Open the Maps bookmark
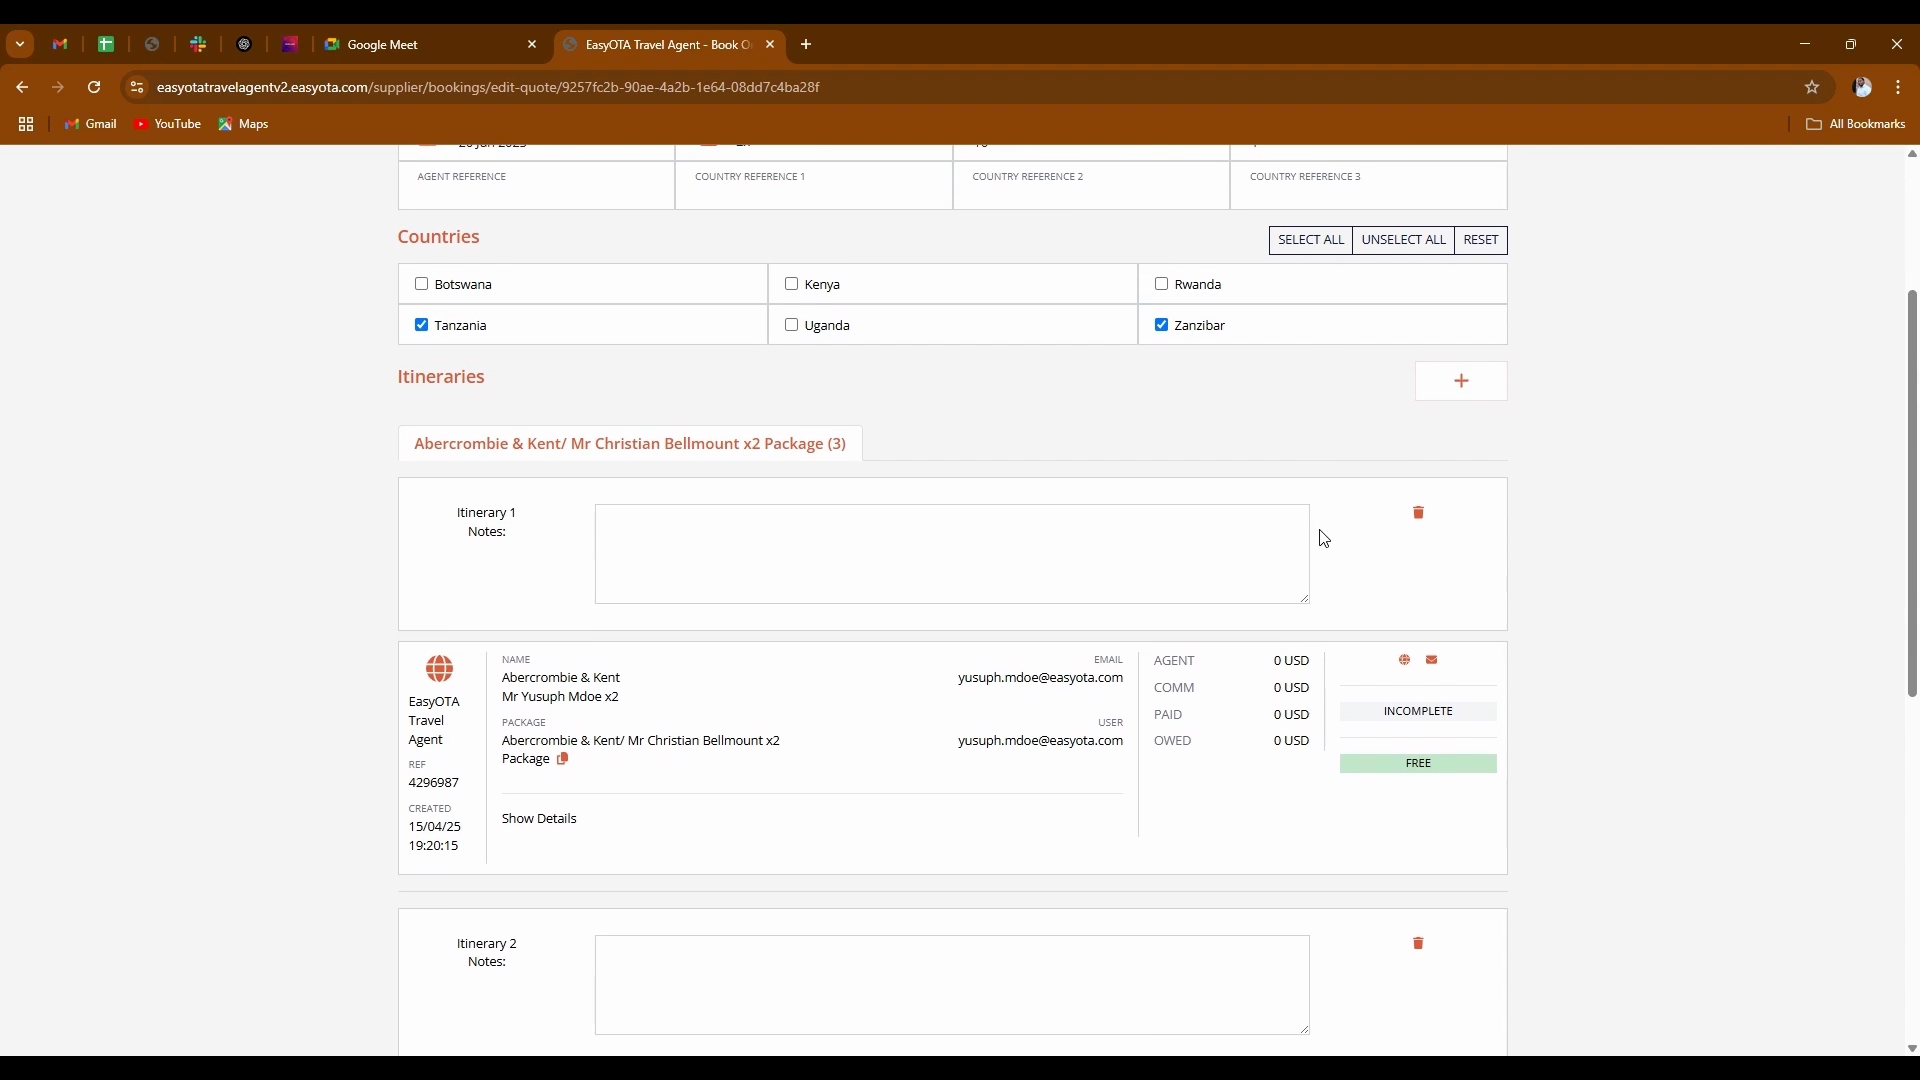1920x1080 pixels. coord(244,125)
